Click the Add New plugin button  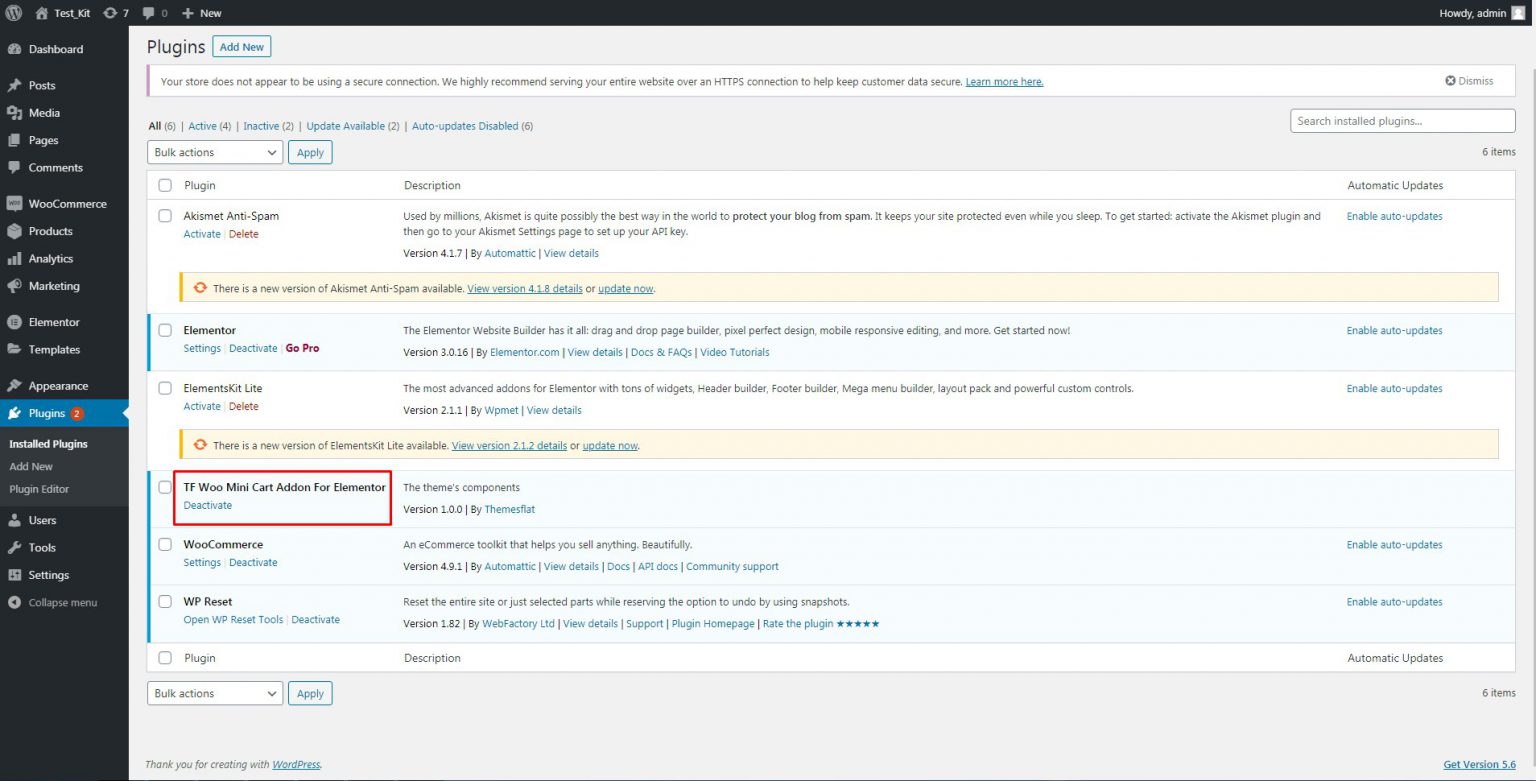(x=242, y=47)
